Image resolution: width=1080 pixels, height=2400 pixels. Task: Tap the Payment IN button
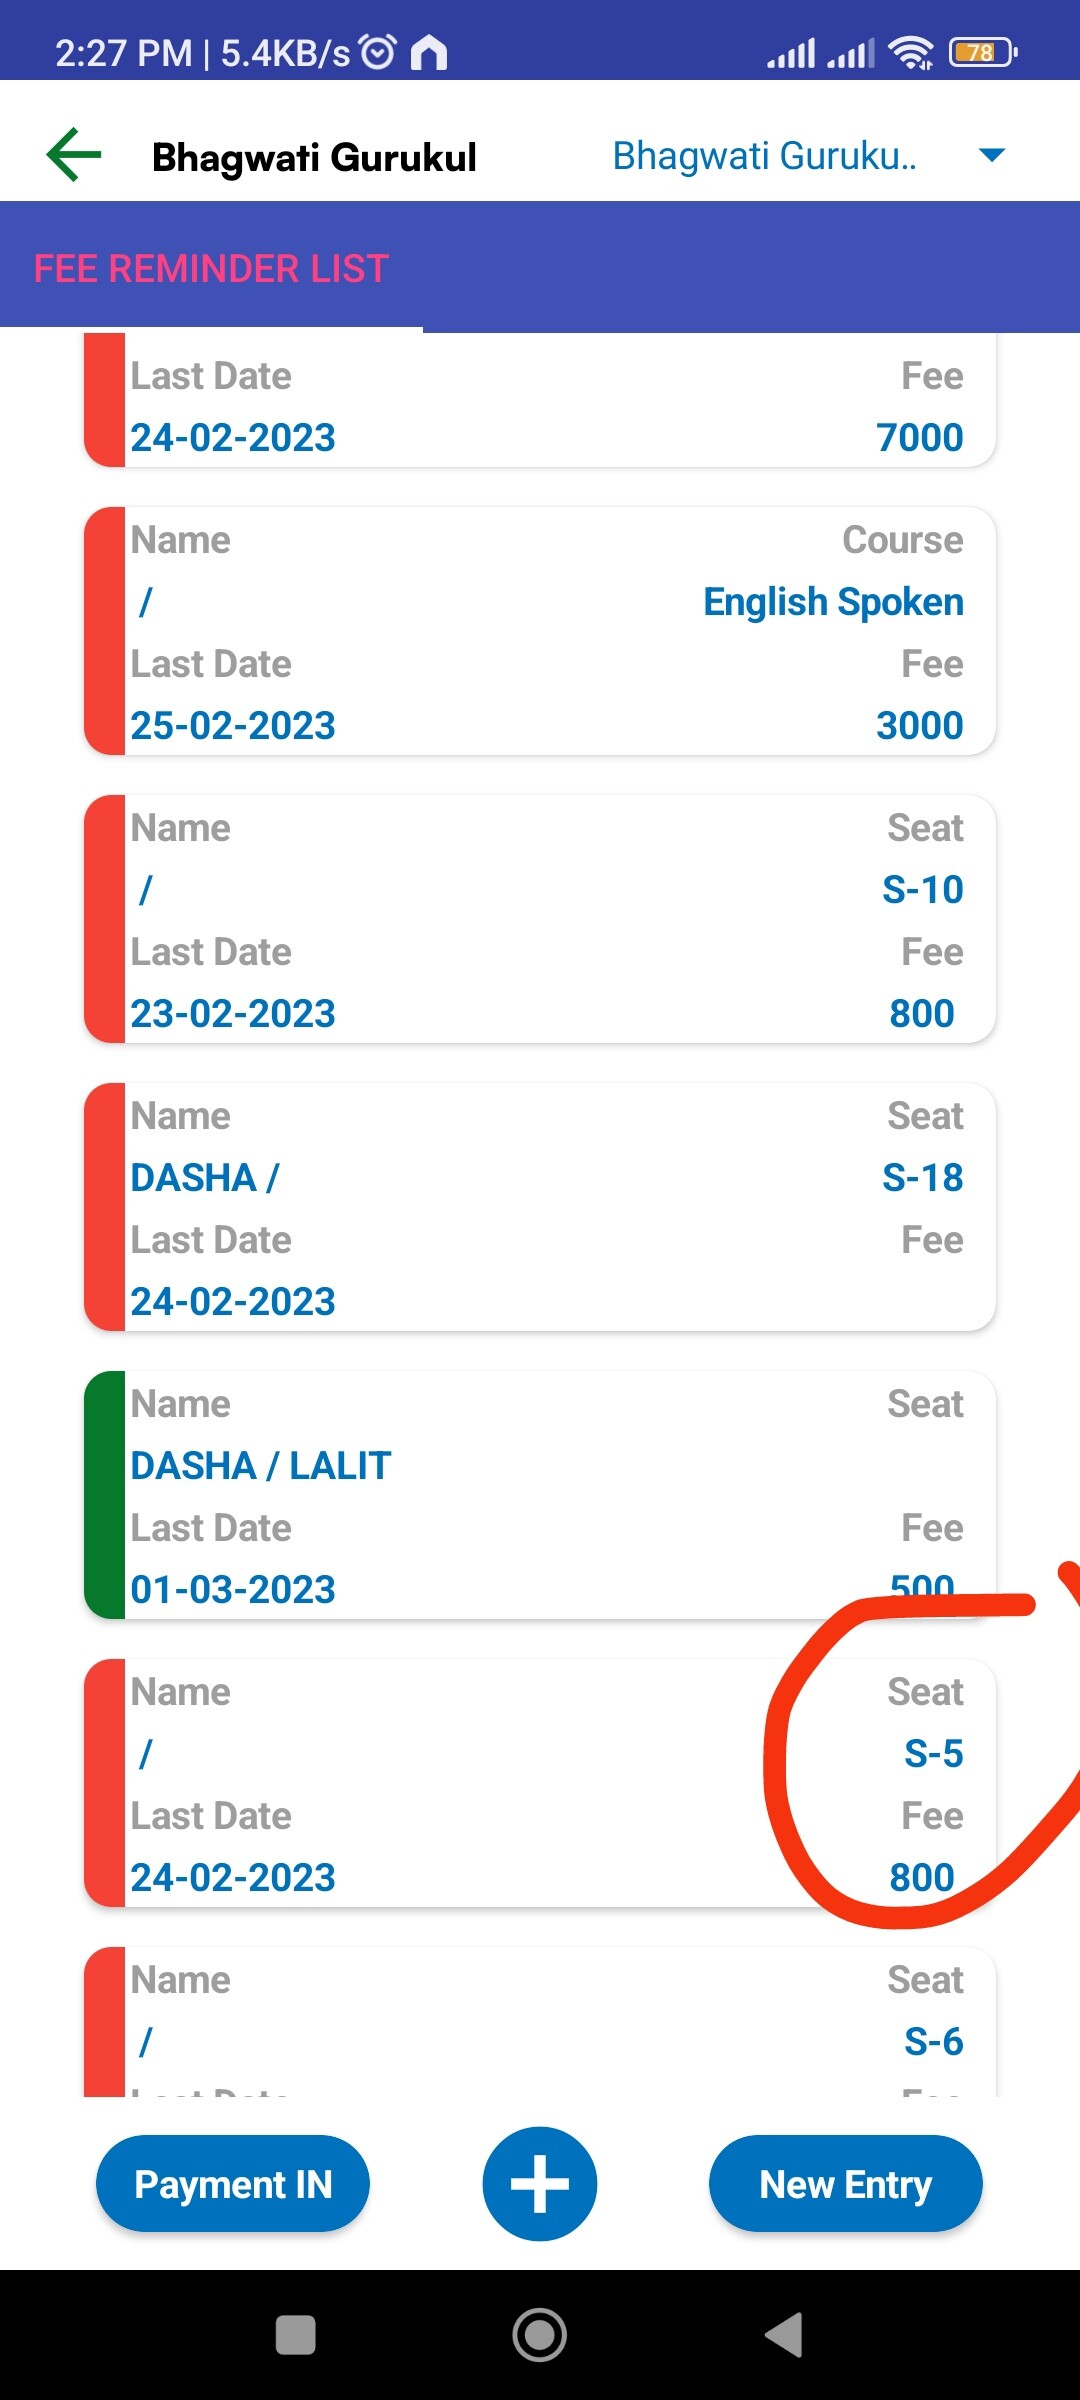click(x=233, y=2184)
